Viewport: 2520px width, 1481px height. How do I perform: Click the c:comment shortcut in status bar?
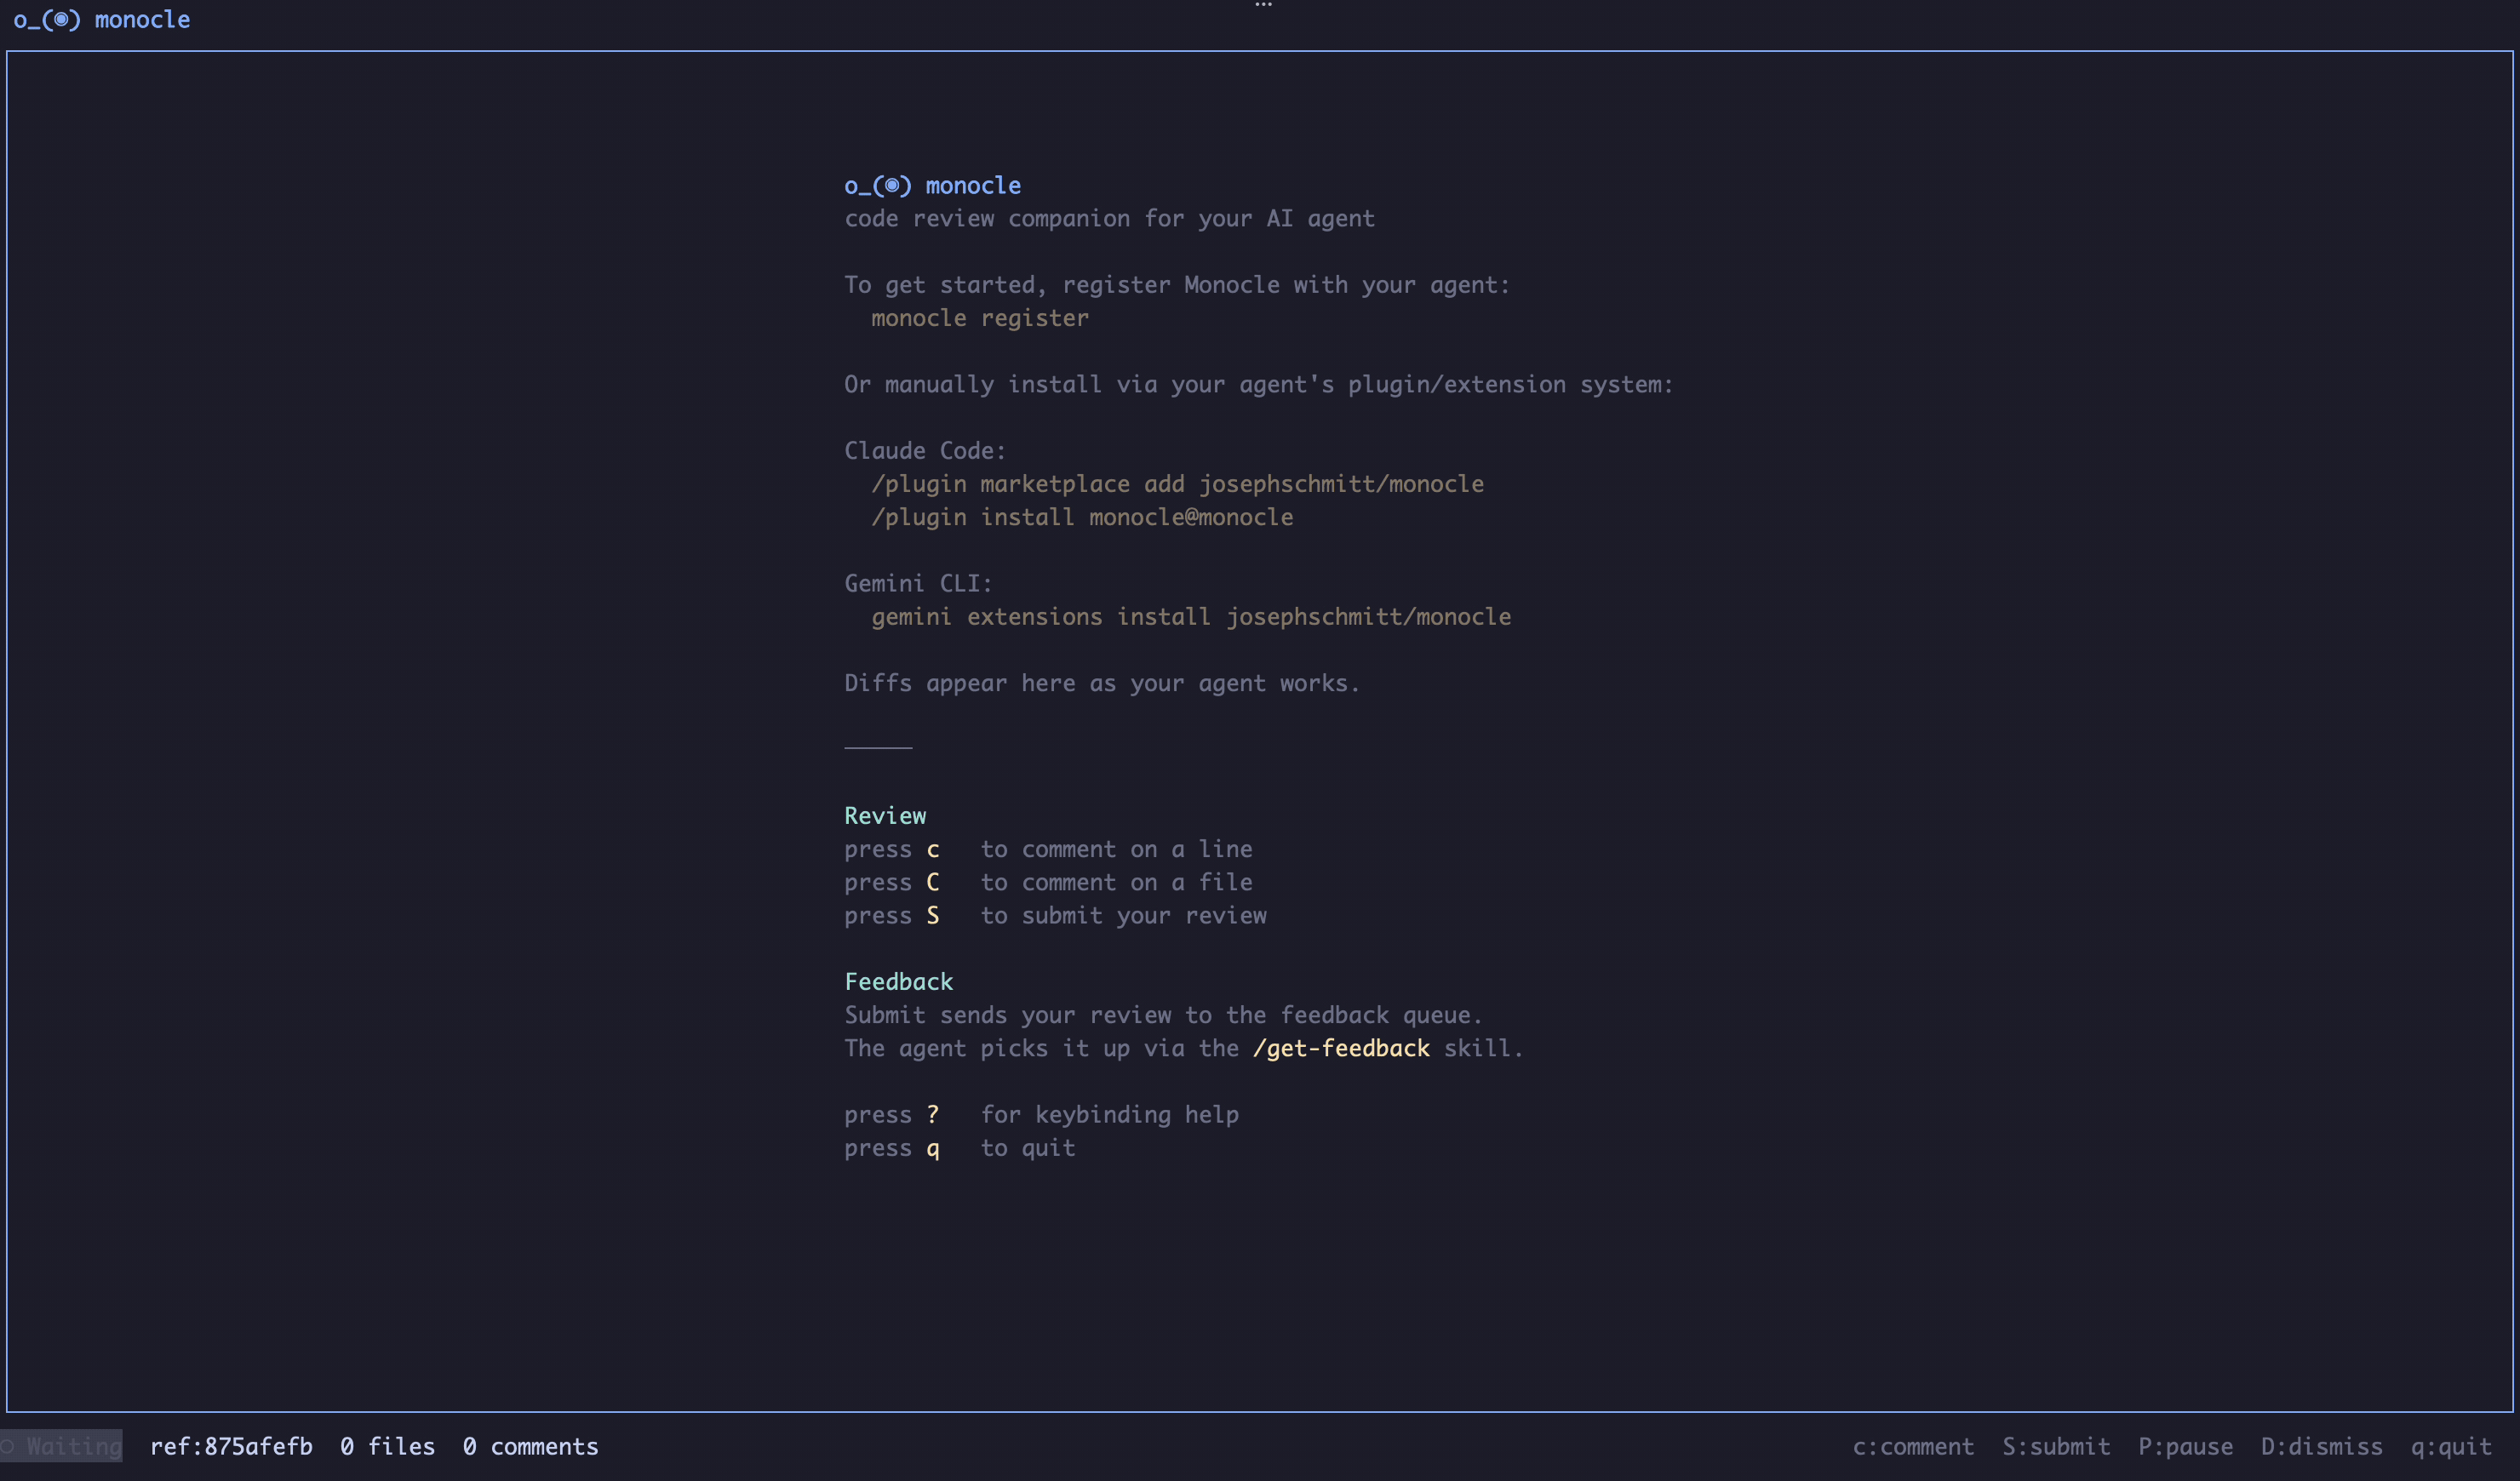pyautogui.click(x=1912, y=1446)
